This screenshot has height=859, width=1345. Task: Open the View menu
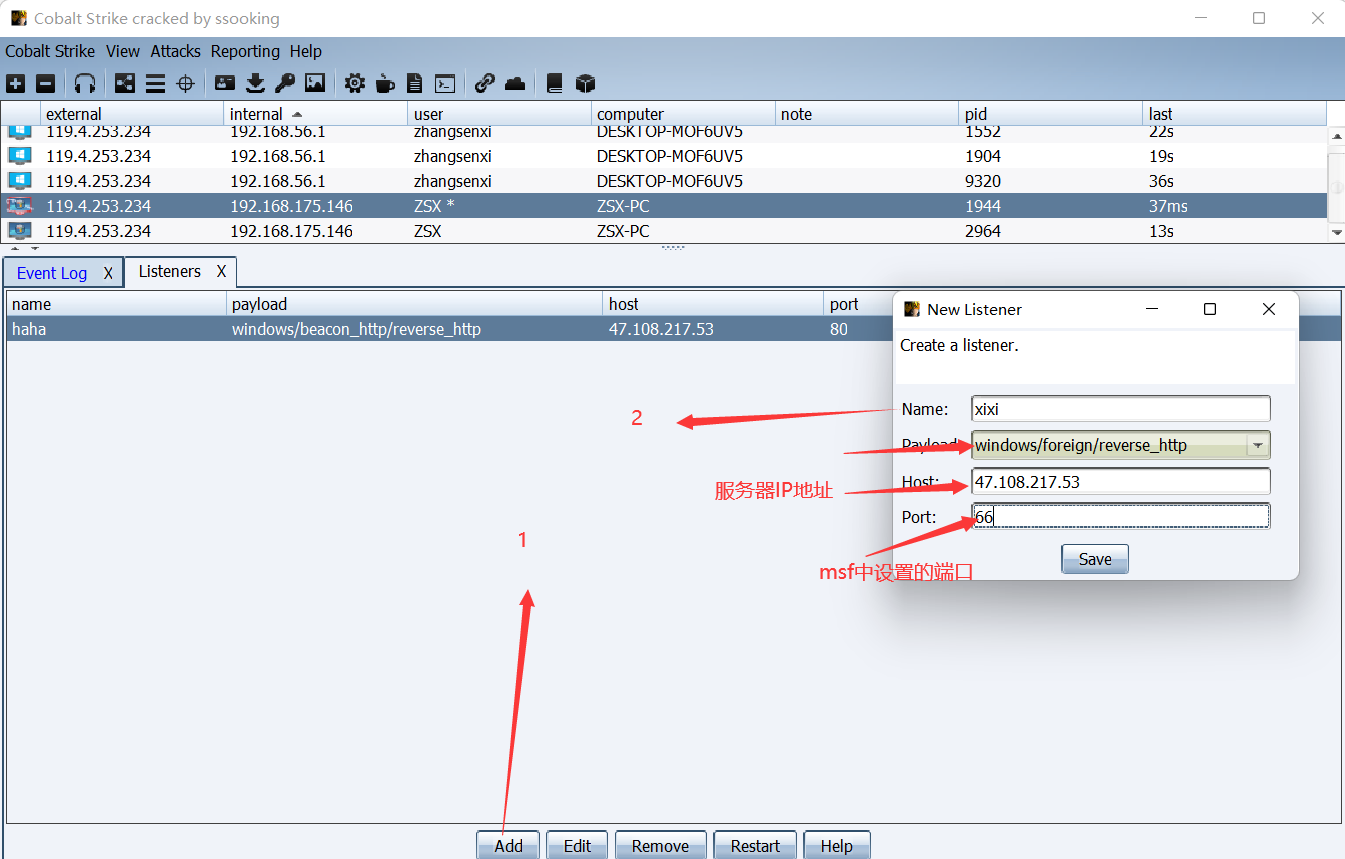coord(123,51)
